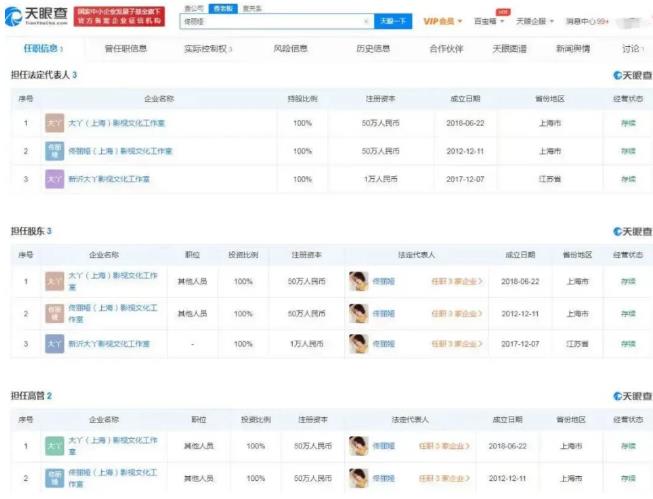Open 新沂大丫影视文化工作室 link in shareholder table

(109, 344)
